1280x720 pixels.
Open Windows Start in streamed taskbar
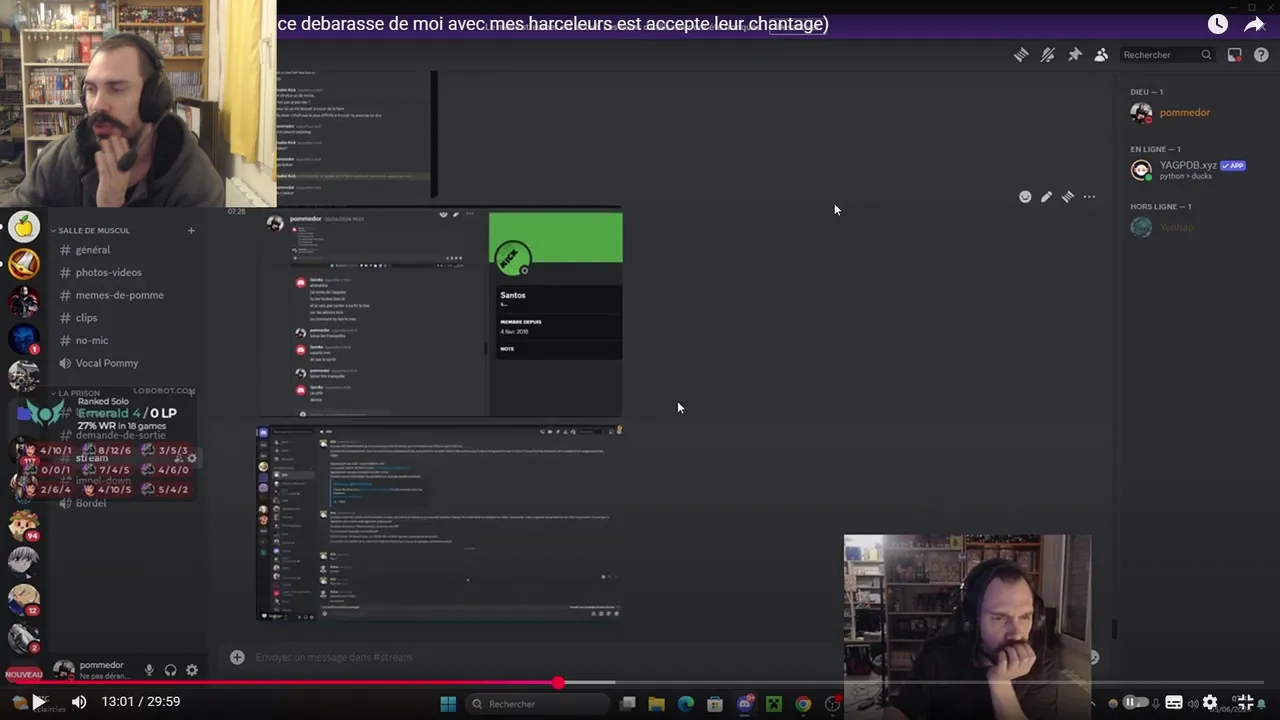point(448,704)
